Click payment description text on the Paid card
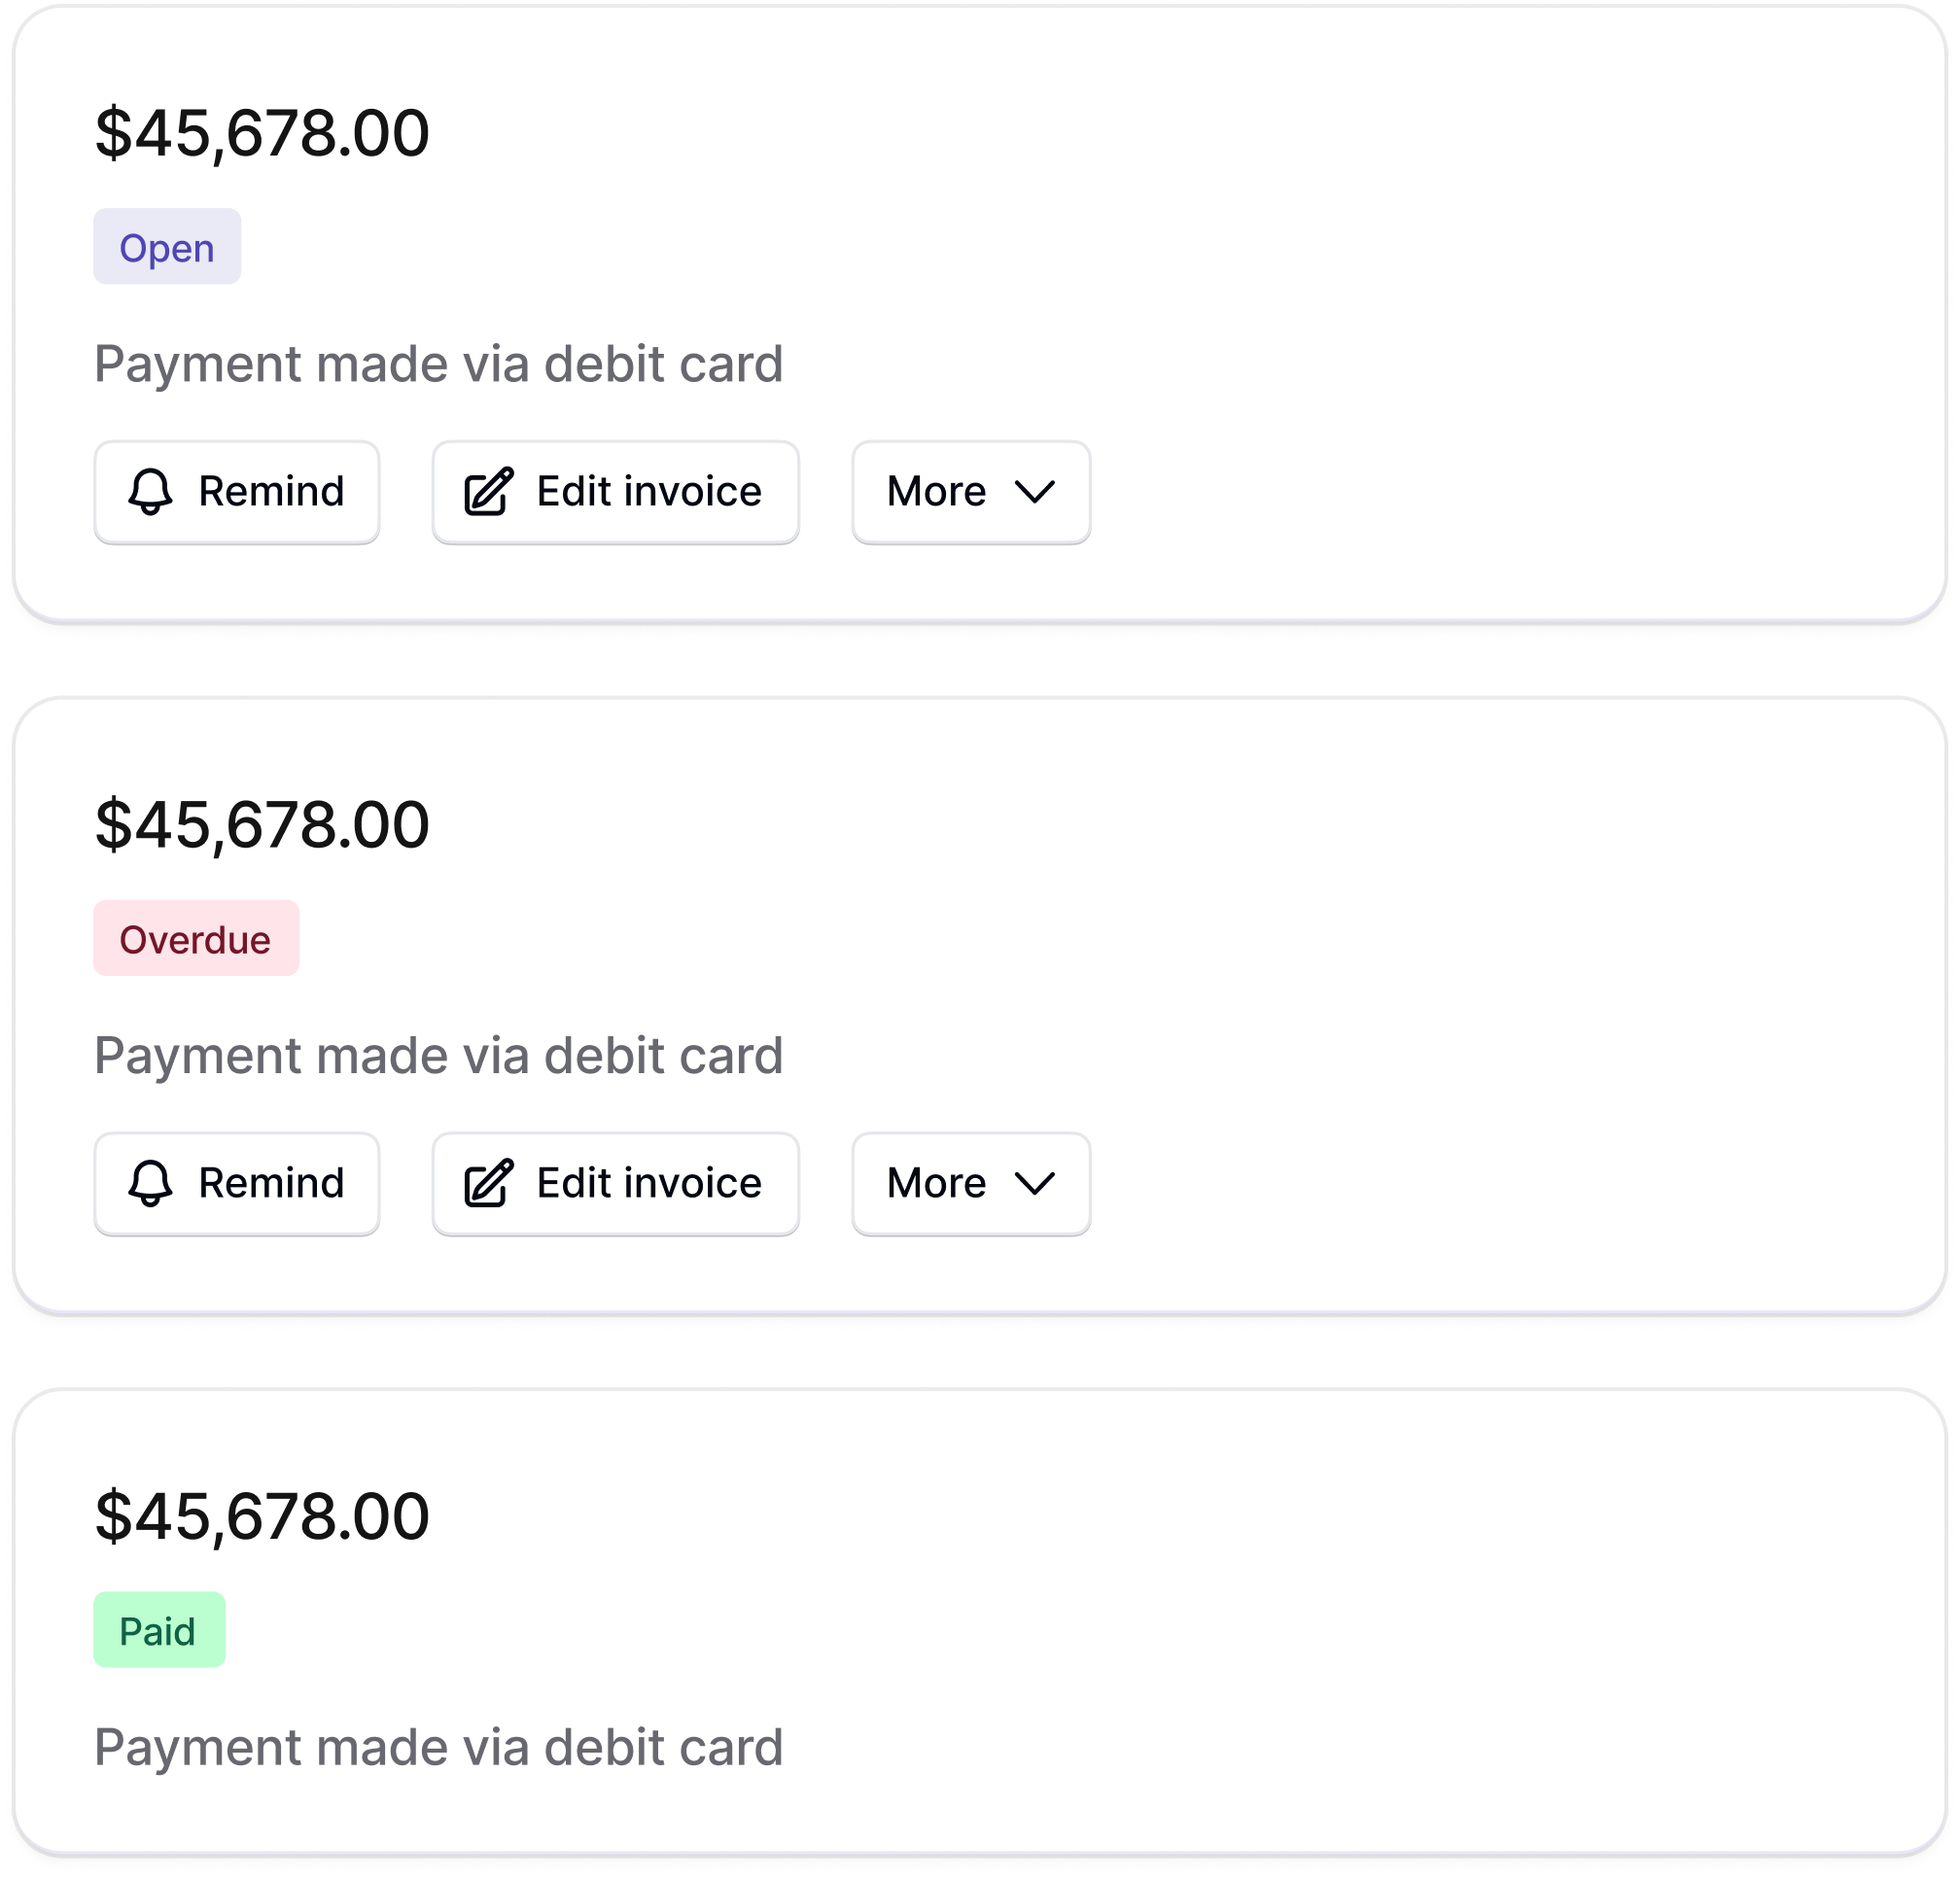1960x1878 pixels. [x=438, y=1749]
